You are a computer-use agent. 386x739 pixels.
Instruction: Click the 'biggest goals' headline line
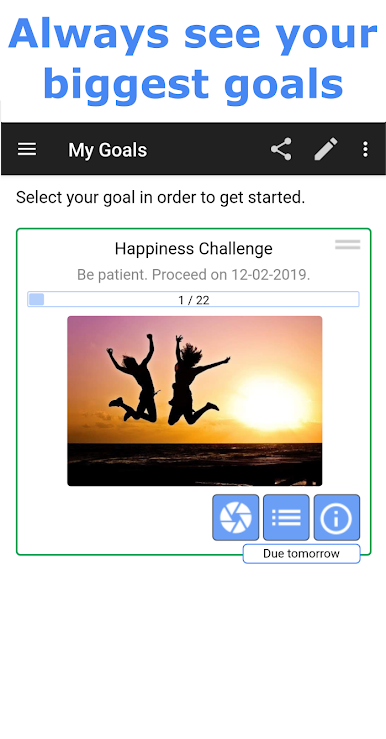pos(193,85)
